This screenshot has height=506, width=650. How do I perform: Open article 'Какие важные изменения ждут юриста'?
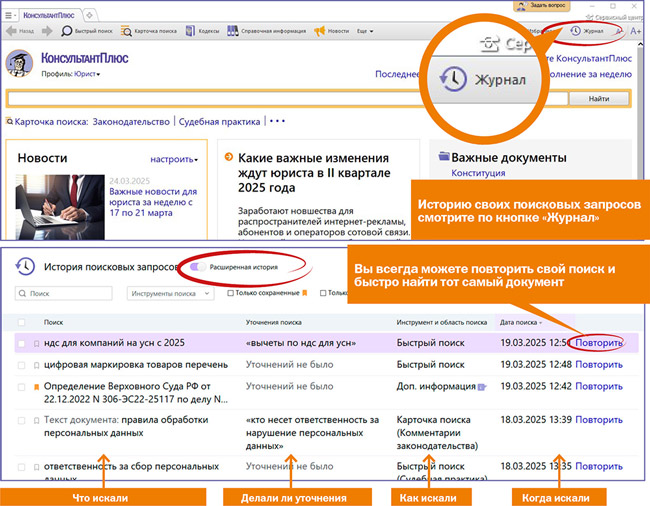[314, 173]
